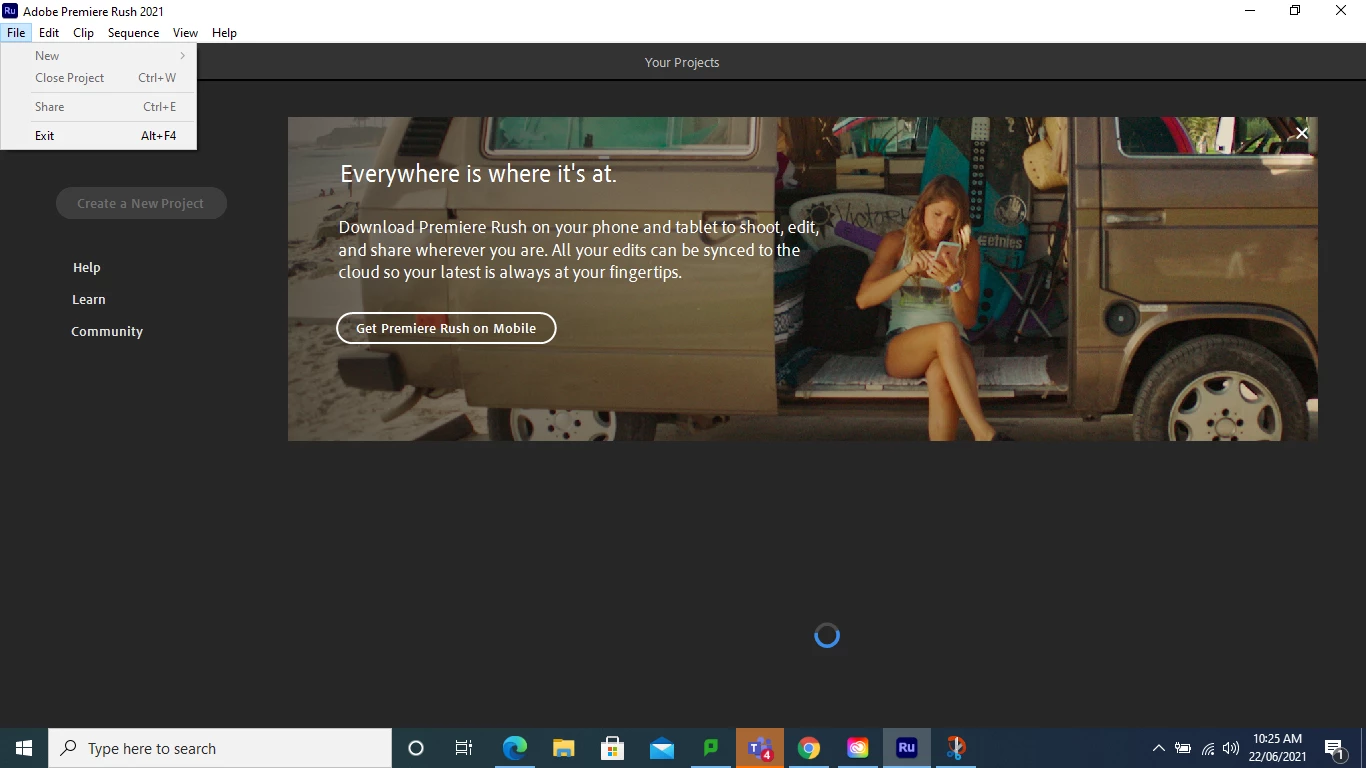Click the 'Everywhere is where it's at.' headline

click(x=478, y=174)
